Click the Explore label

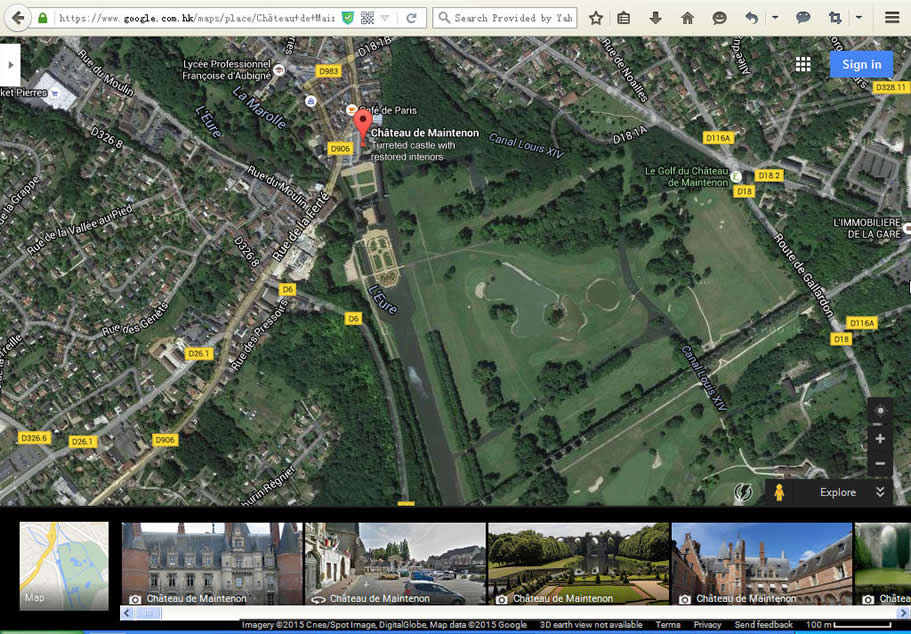click(x=838, y=492)
